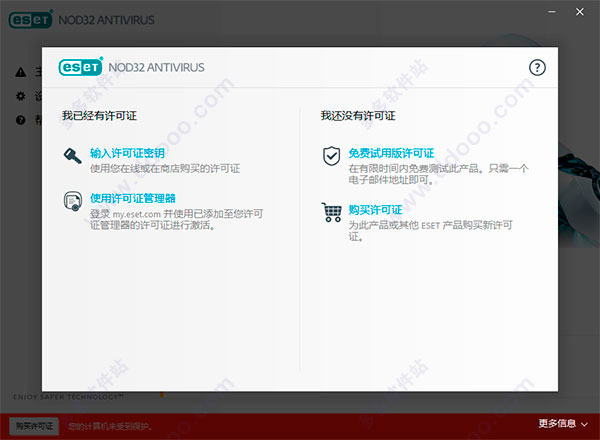
Task: Open 输入许可证密钥 link
Action: point(127,153)
